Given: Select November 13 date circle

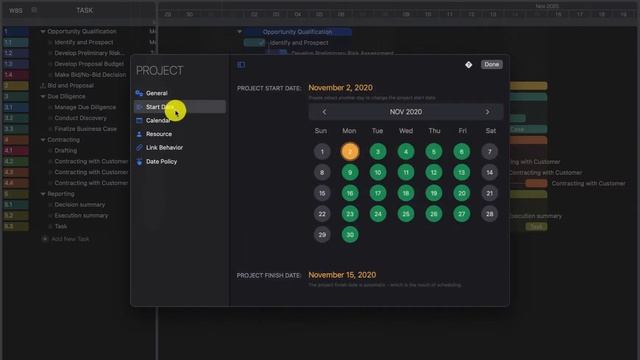Looking at the screenshot, I should click(462, 172).
